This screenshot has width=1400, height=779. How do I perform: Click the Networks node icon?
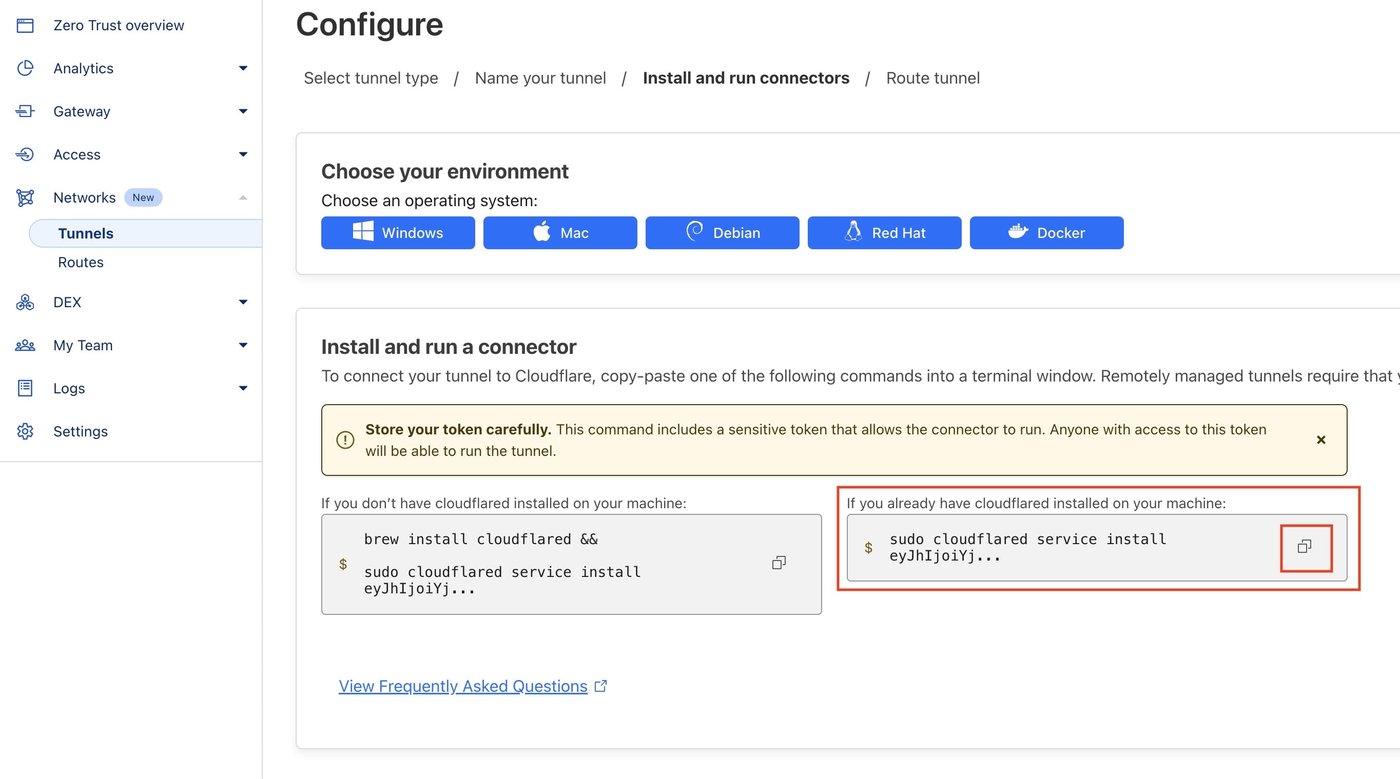tap(25, 197)
